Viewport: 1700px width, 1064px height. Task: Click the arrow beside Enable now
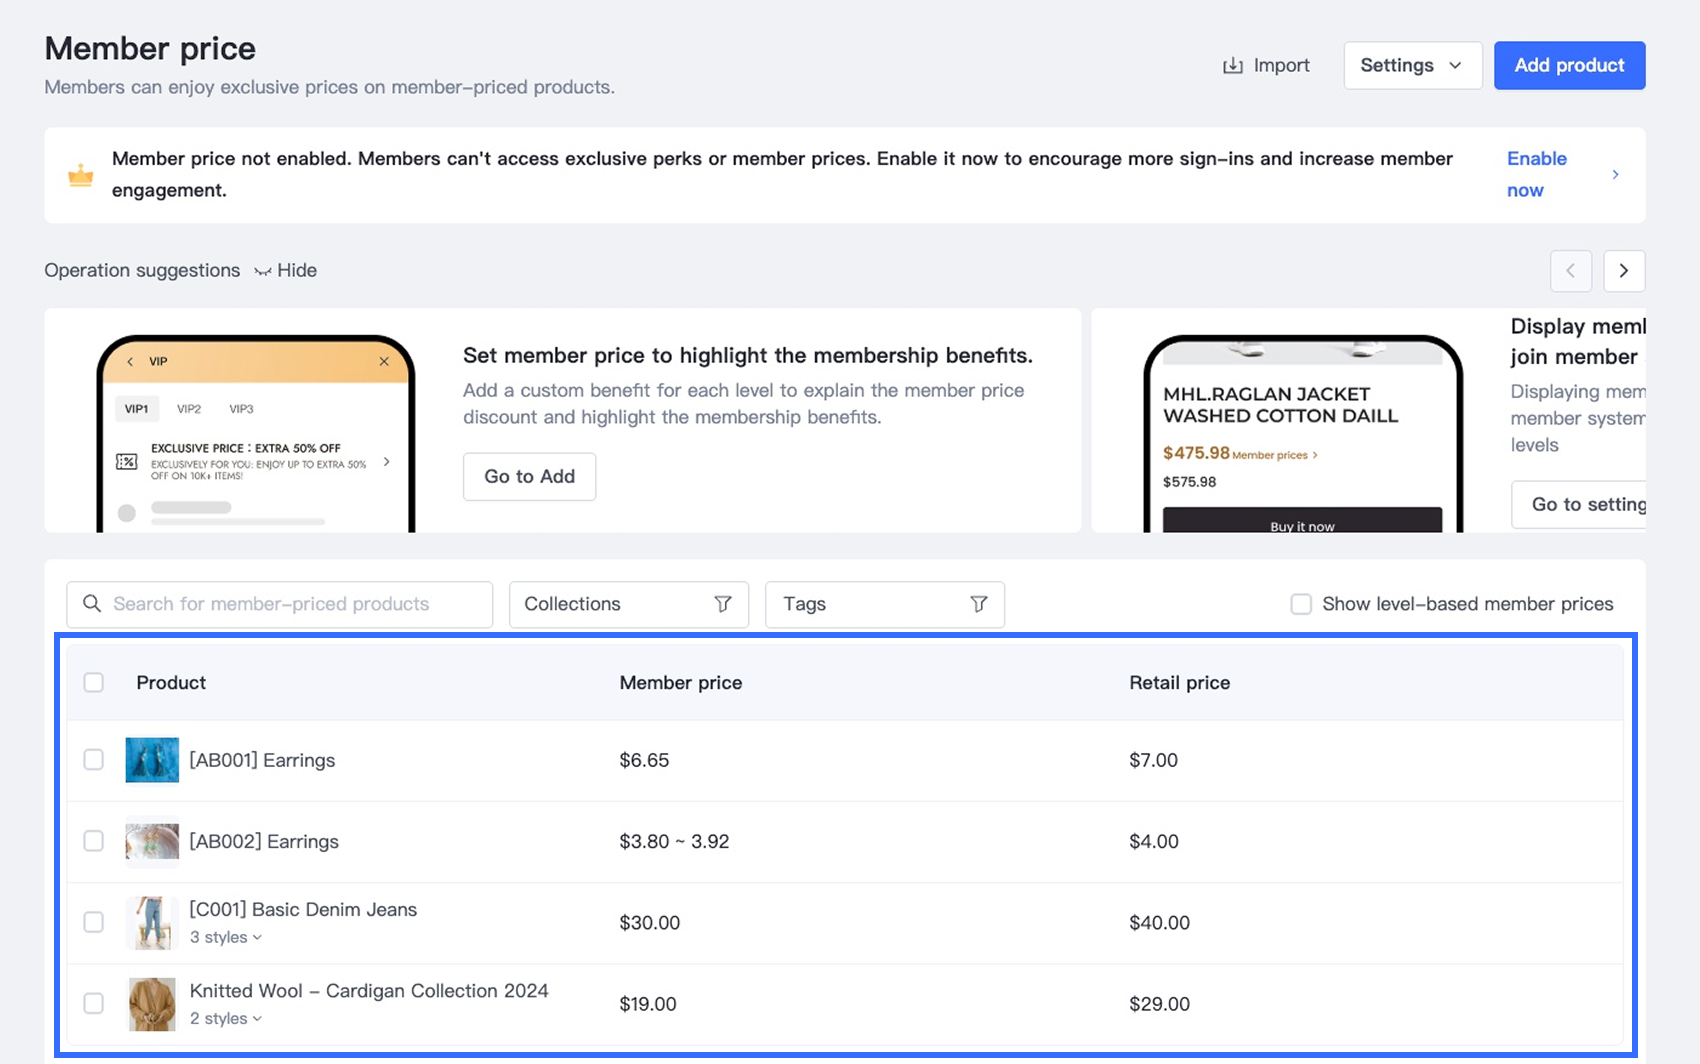click(1615, 175)
